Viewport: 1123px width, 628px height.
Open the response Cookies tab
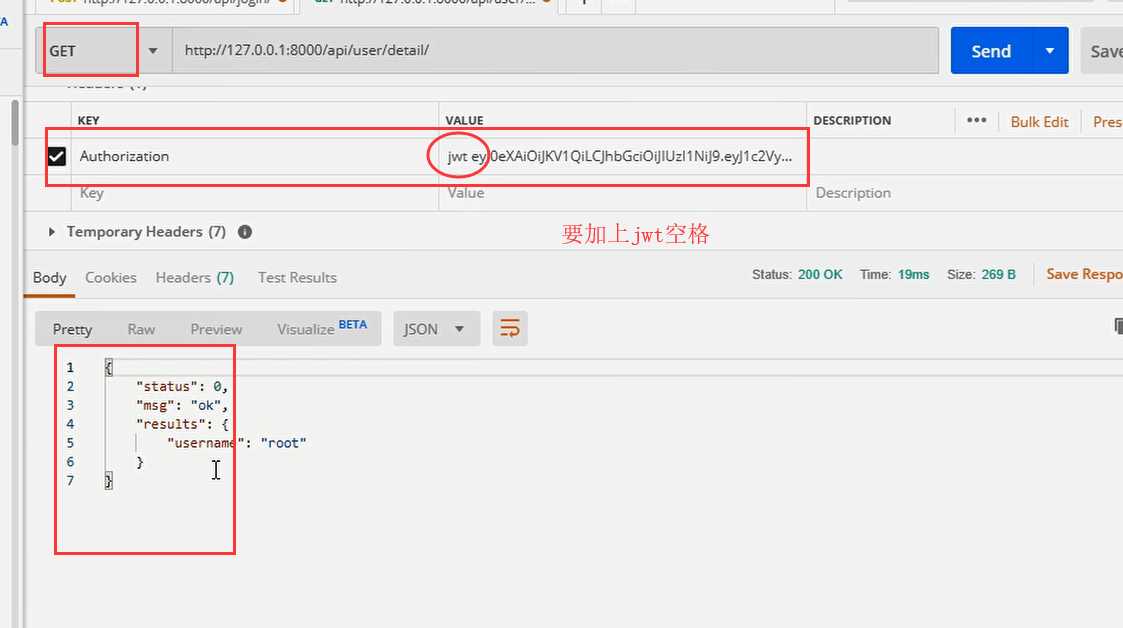pyautogui.click(x=110, y=278)
